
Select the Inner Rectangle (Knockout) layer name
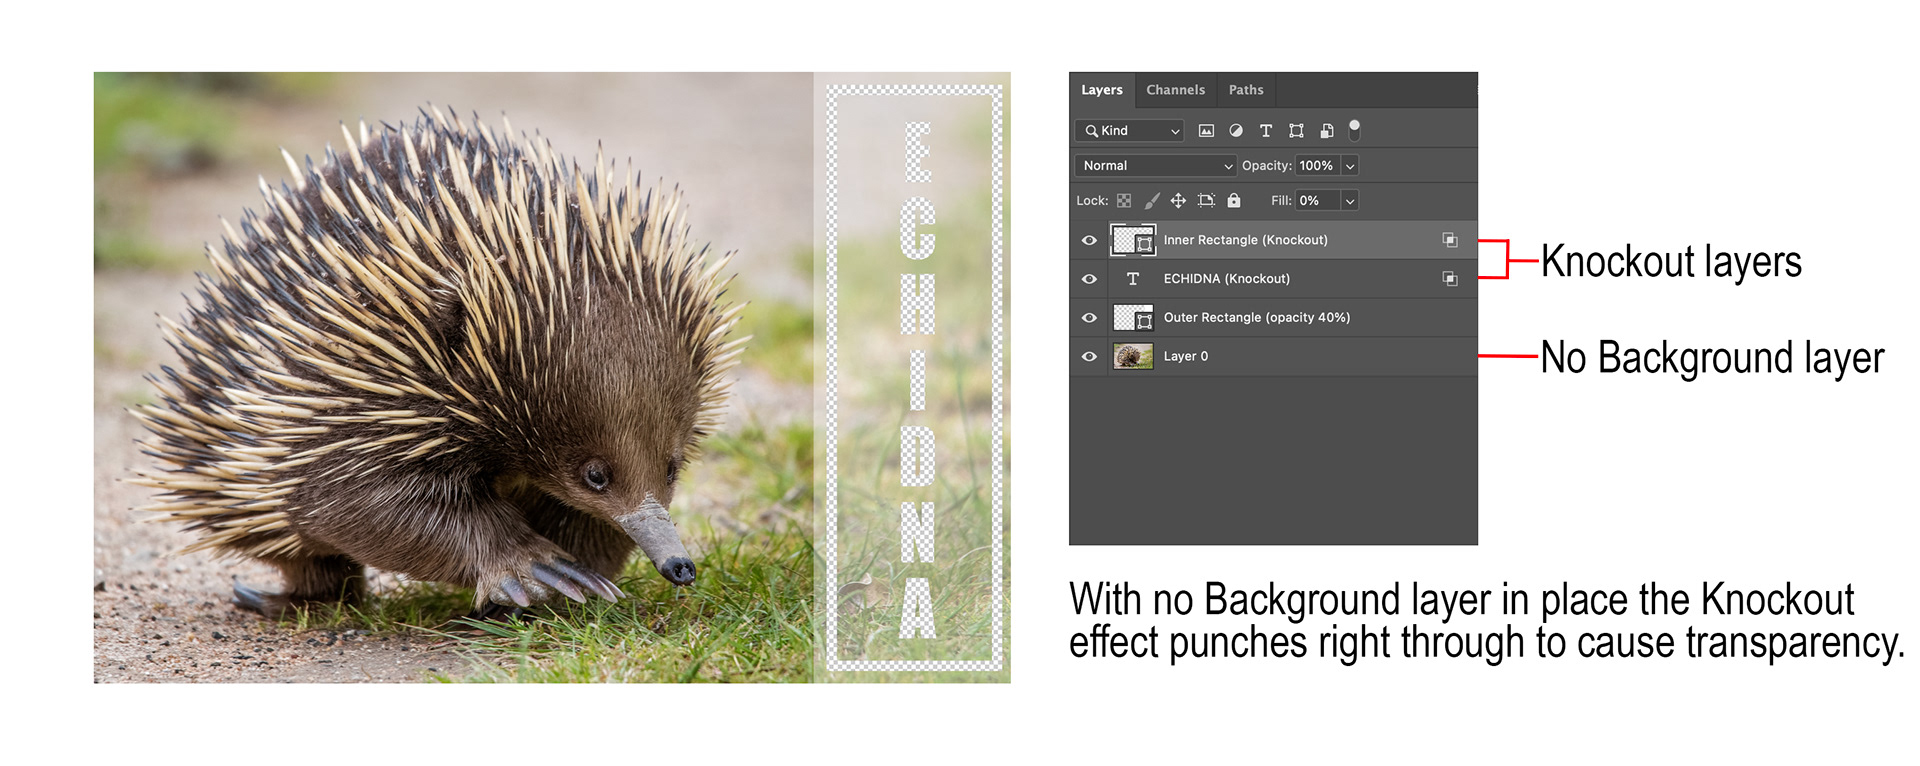click(x=1245, y=240)
